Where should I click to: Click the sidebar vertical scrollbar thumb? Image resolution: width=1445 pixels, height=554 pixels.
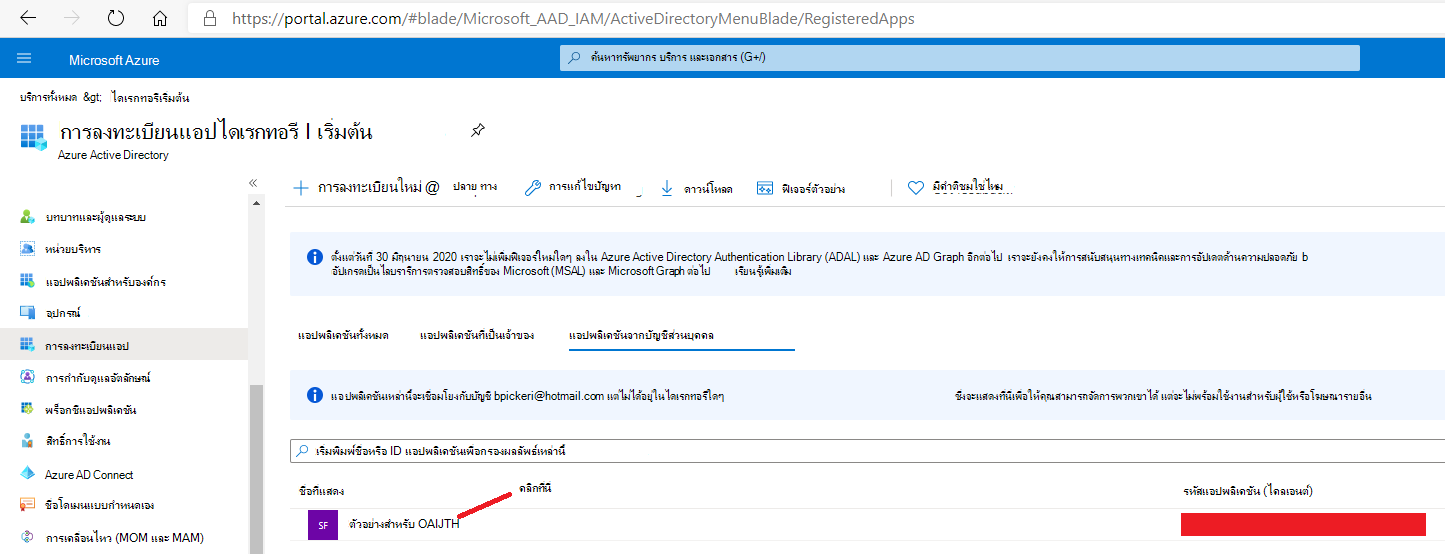256,470
